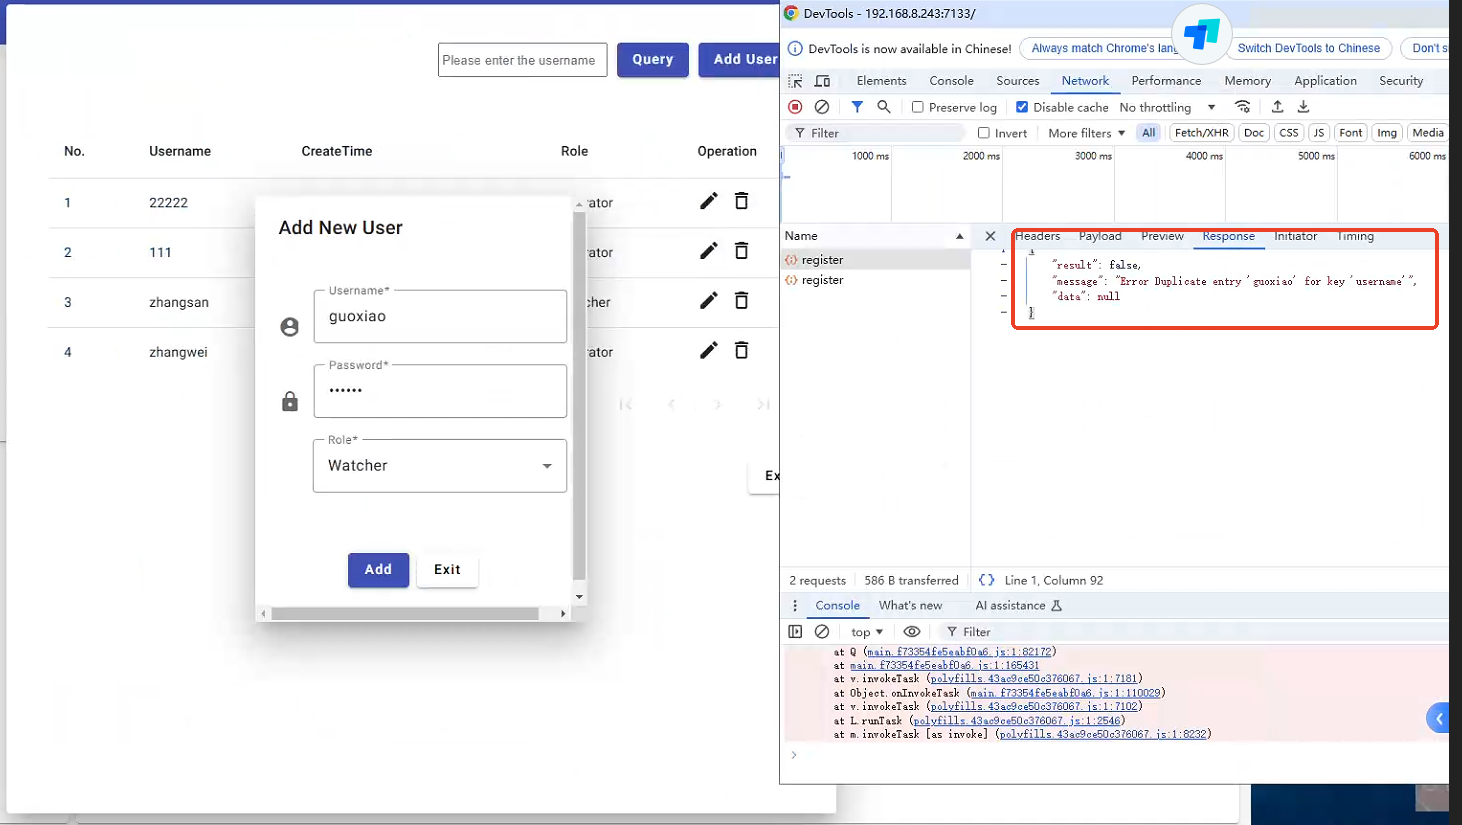The height and width of the screenshot is (825, 1462).
Task: Expand More filters dropdown
Action: 1086,133
